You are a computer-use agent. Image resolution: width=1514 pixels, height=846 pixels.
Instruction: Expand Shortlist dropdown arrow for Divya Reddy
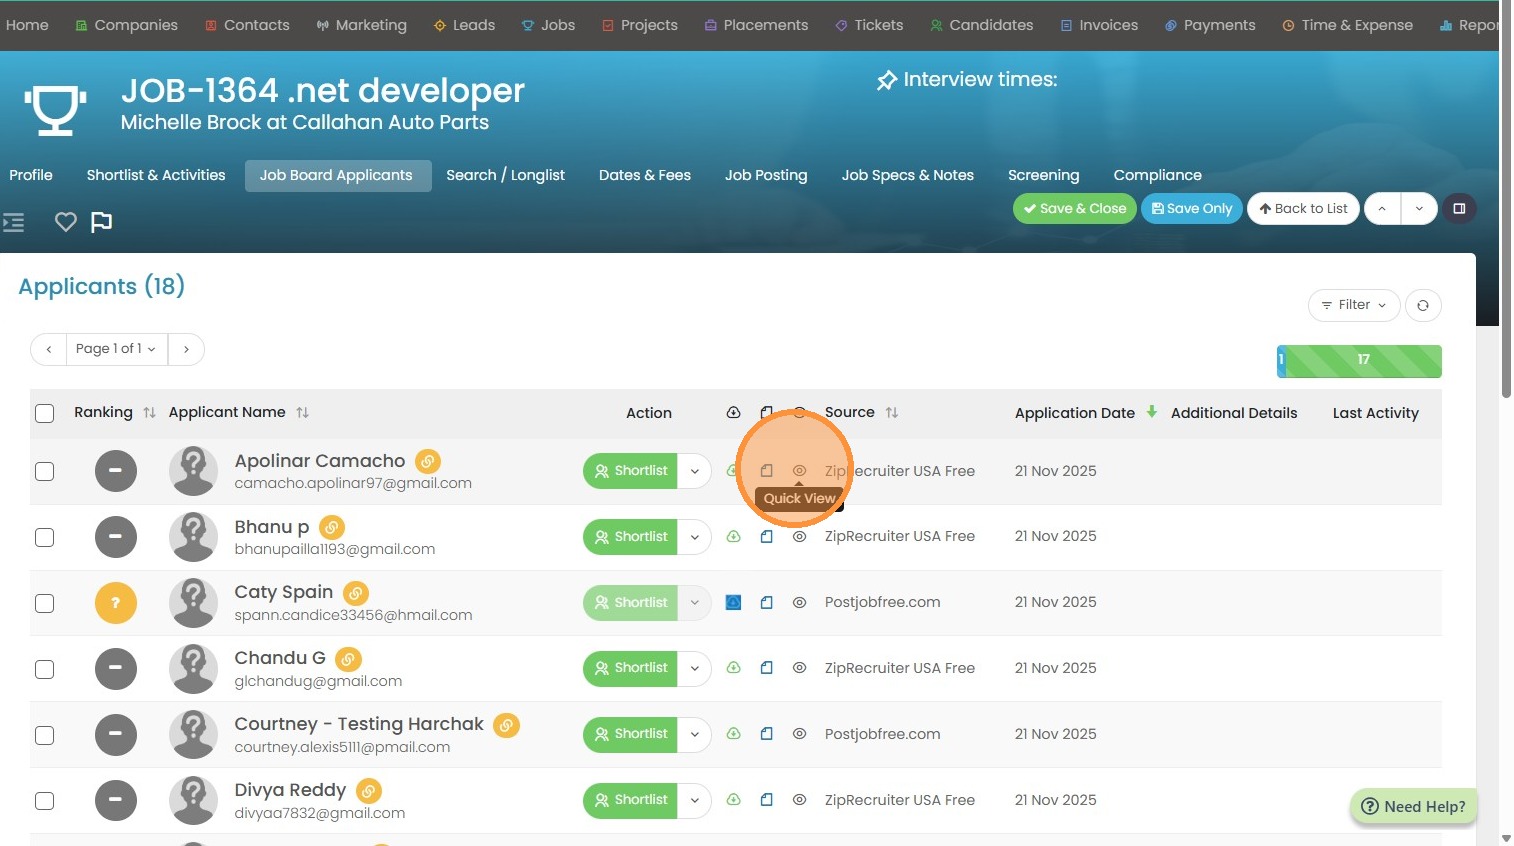[694, 801]
